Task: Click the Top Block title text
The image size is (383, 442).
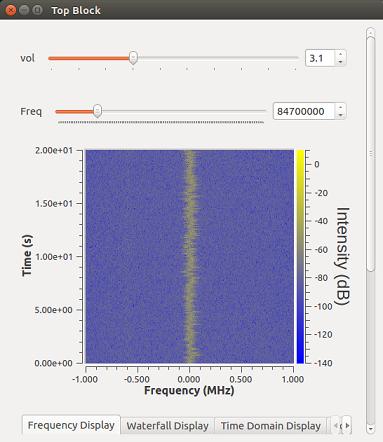Action: click(76, 10)
